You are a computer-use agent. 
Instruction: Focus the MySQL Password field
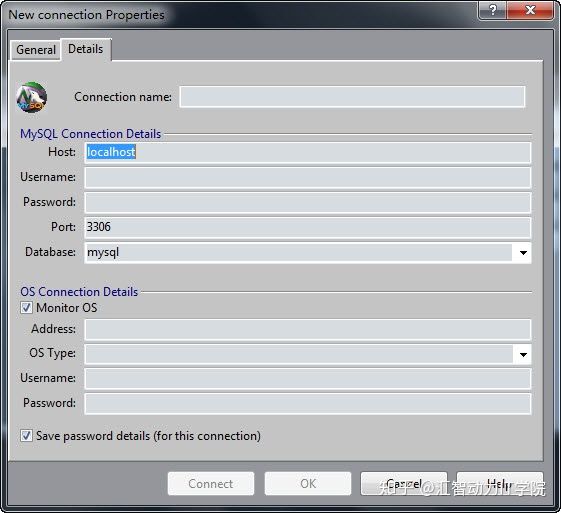308,202
